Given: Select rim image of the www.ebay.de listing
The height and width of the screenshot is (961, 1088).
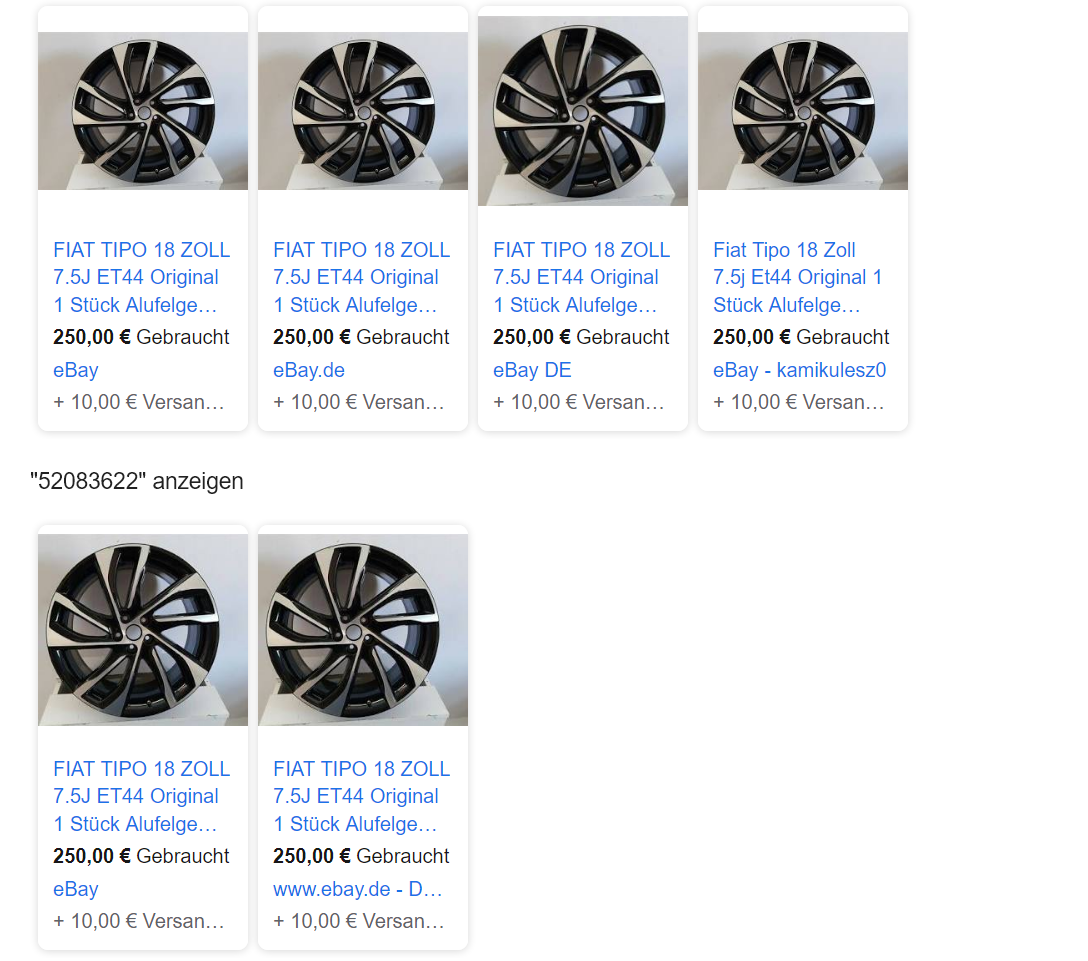Looking at the screenshot, I should tap(362, 630).
